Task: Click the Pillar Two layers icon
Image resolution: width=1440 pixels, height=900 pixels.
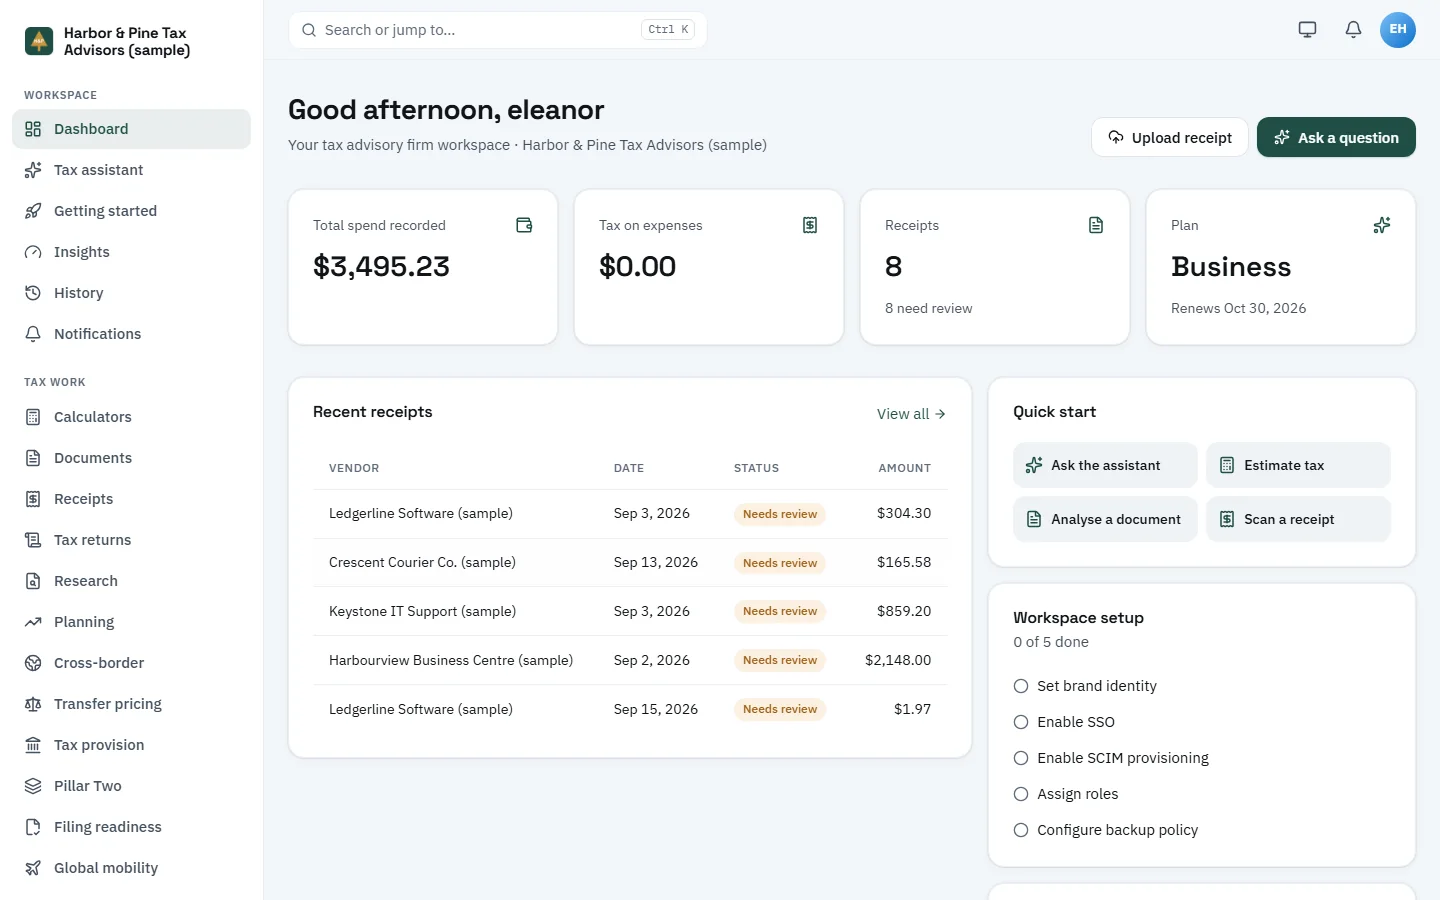Action: tap(33, 786)
